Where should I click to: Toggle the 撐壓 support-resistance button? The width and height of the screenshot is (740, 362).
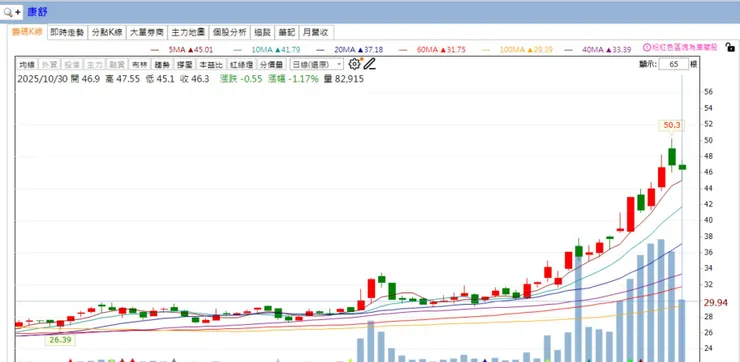[x=184, y=65]
